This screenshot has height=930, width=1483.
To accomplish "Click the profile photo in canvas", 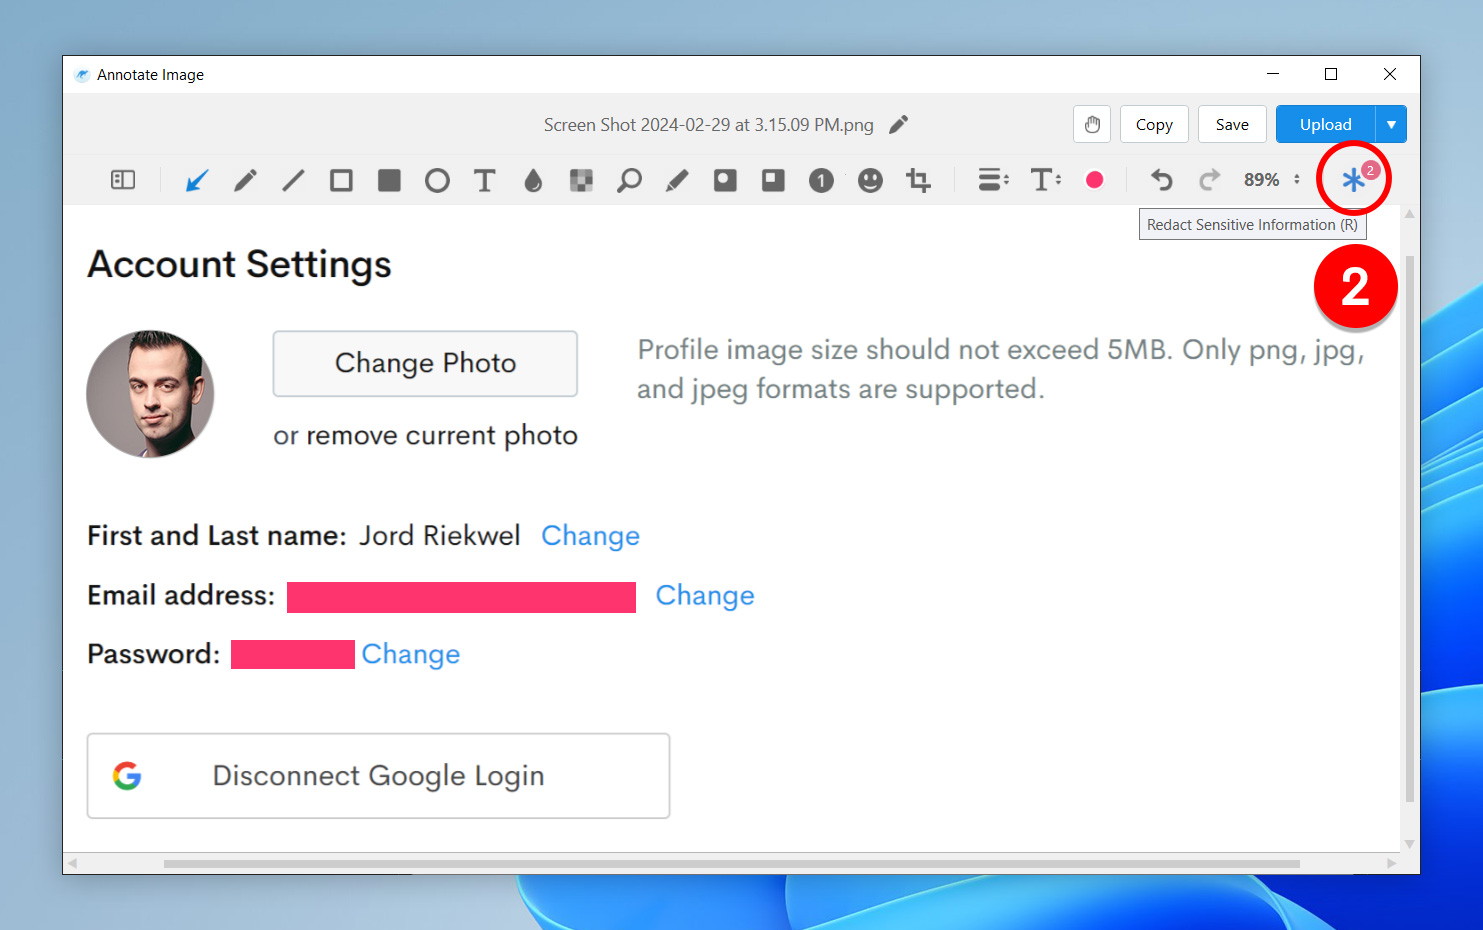I will 150,394.
